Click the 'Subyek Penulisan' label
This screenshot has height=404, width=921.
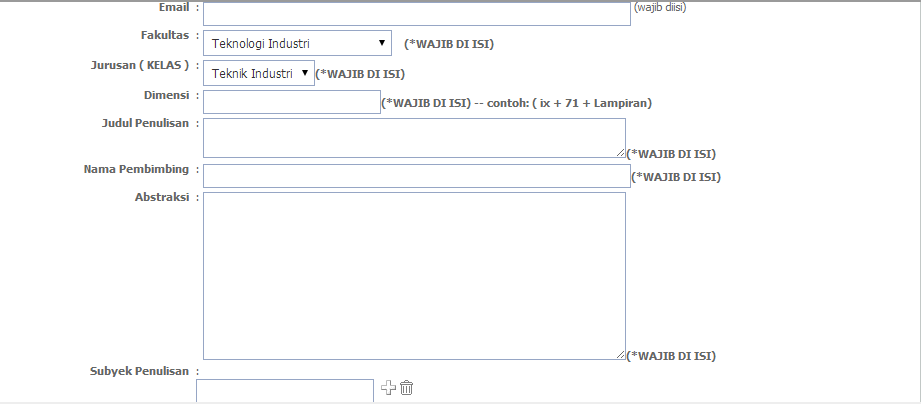(139, 371)
